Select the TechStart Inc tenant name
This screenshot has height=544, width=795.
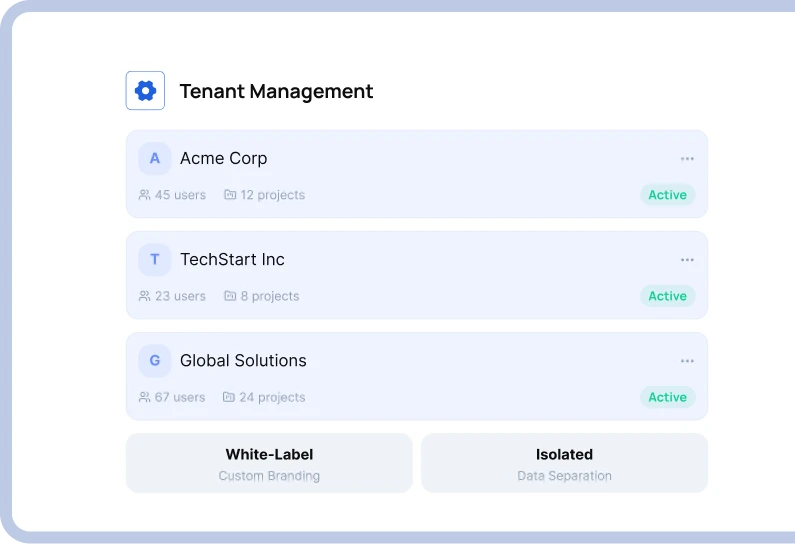(232, 260)
